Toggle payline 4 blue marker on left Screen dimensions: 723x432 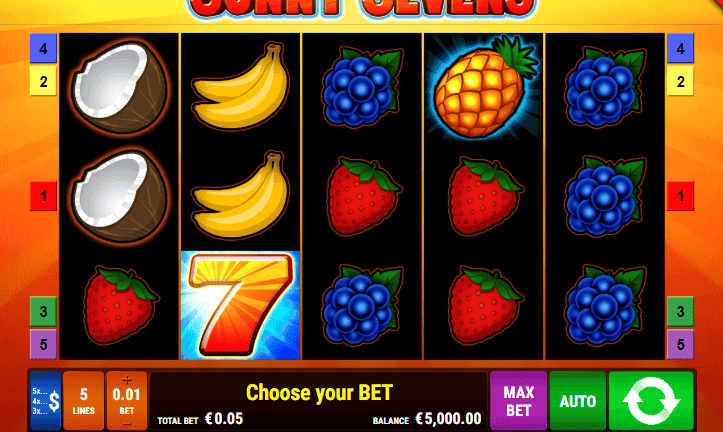click(43, 48)
